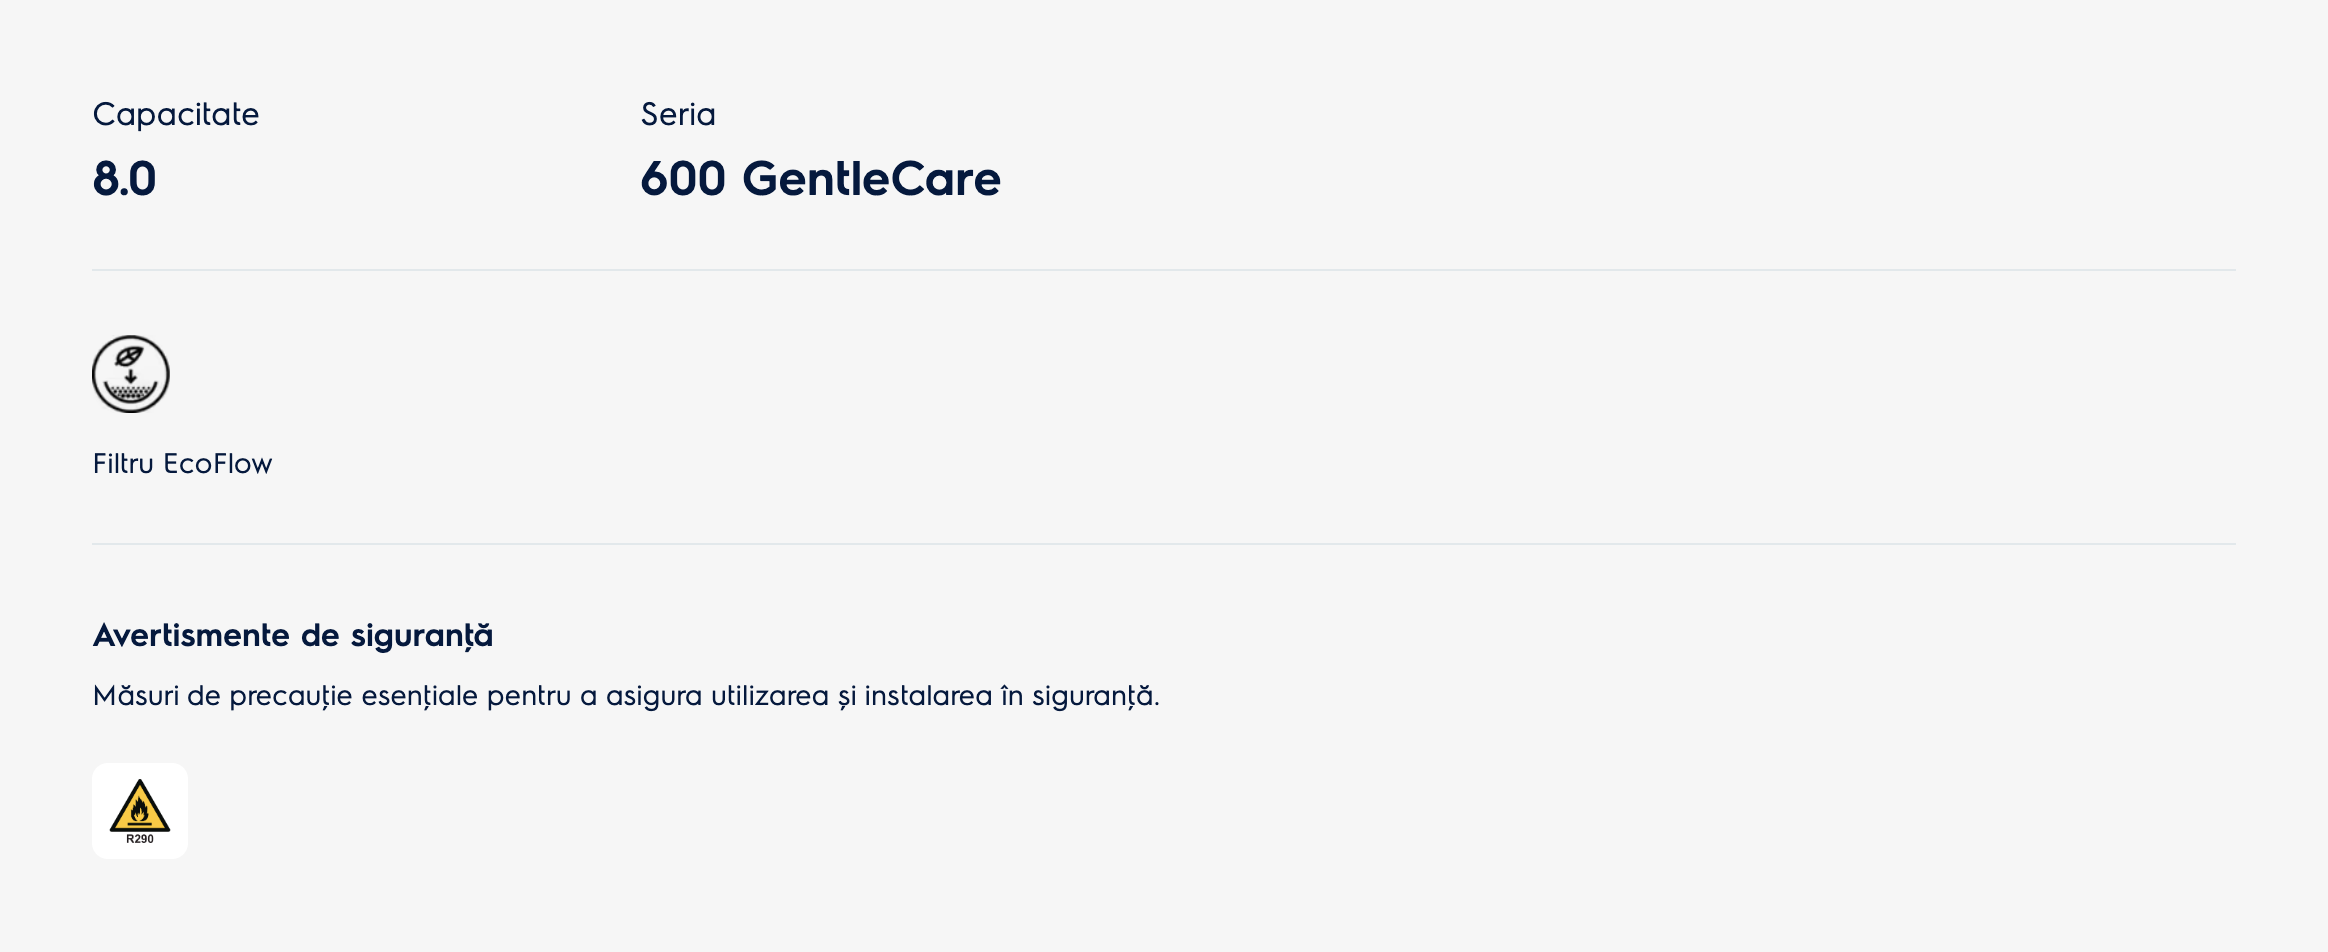Click the Capacitate label
2328x952 pixels.
176,115
